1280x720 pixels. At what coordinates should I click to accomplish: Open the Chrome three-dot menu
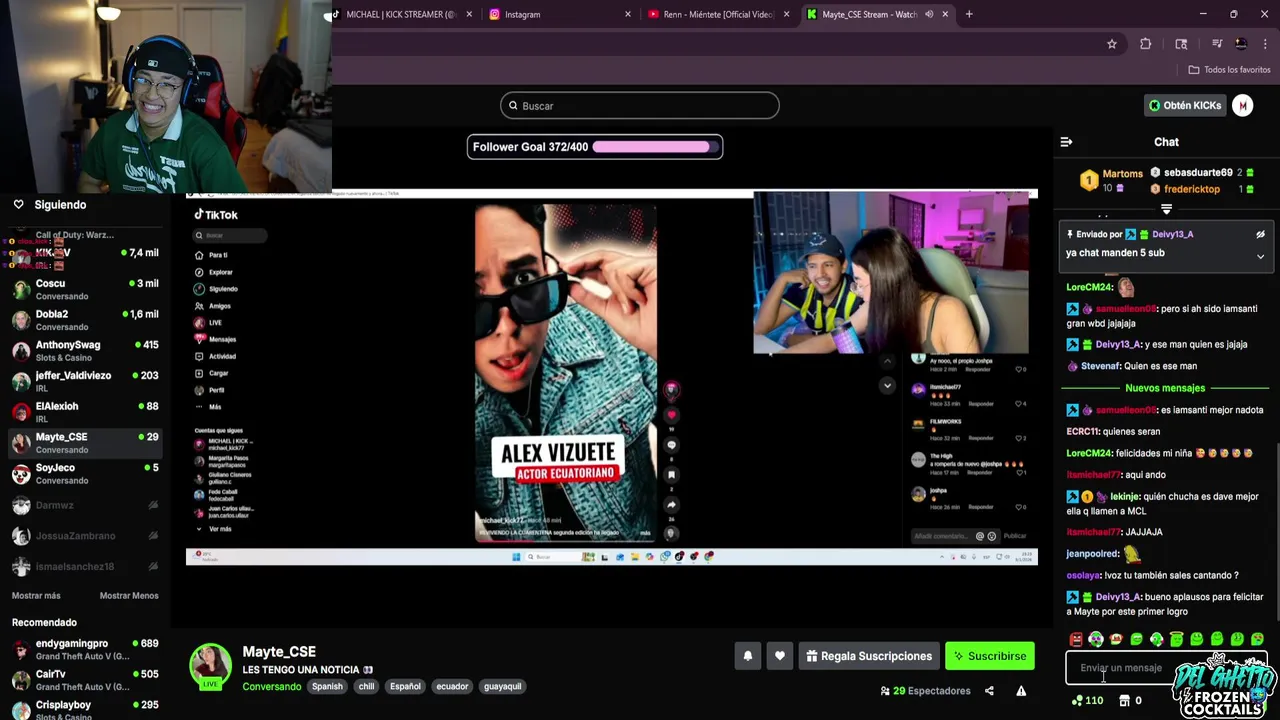(1265, 44)
